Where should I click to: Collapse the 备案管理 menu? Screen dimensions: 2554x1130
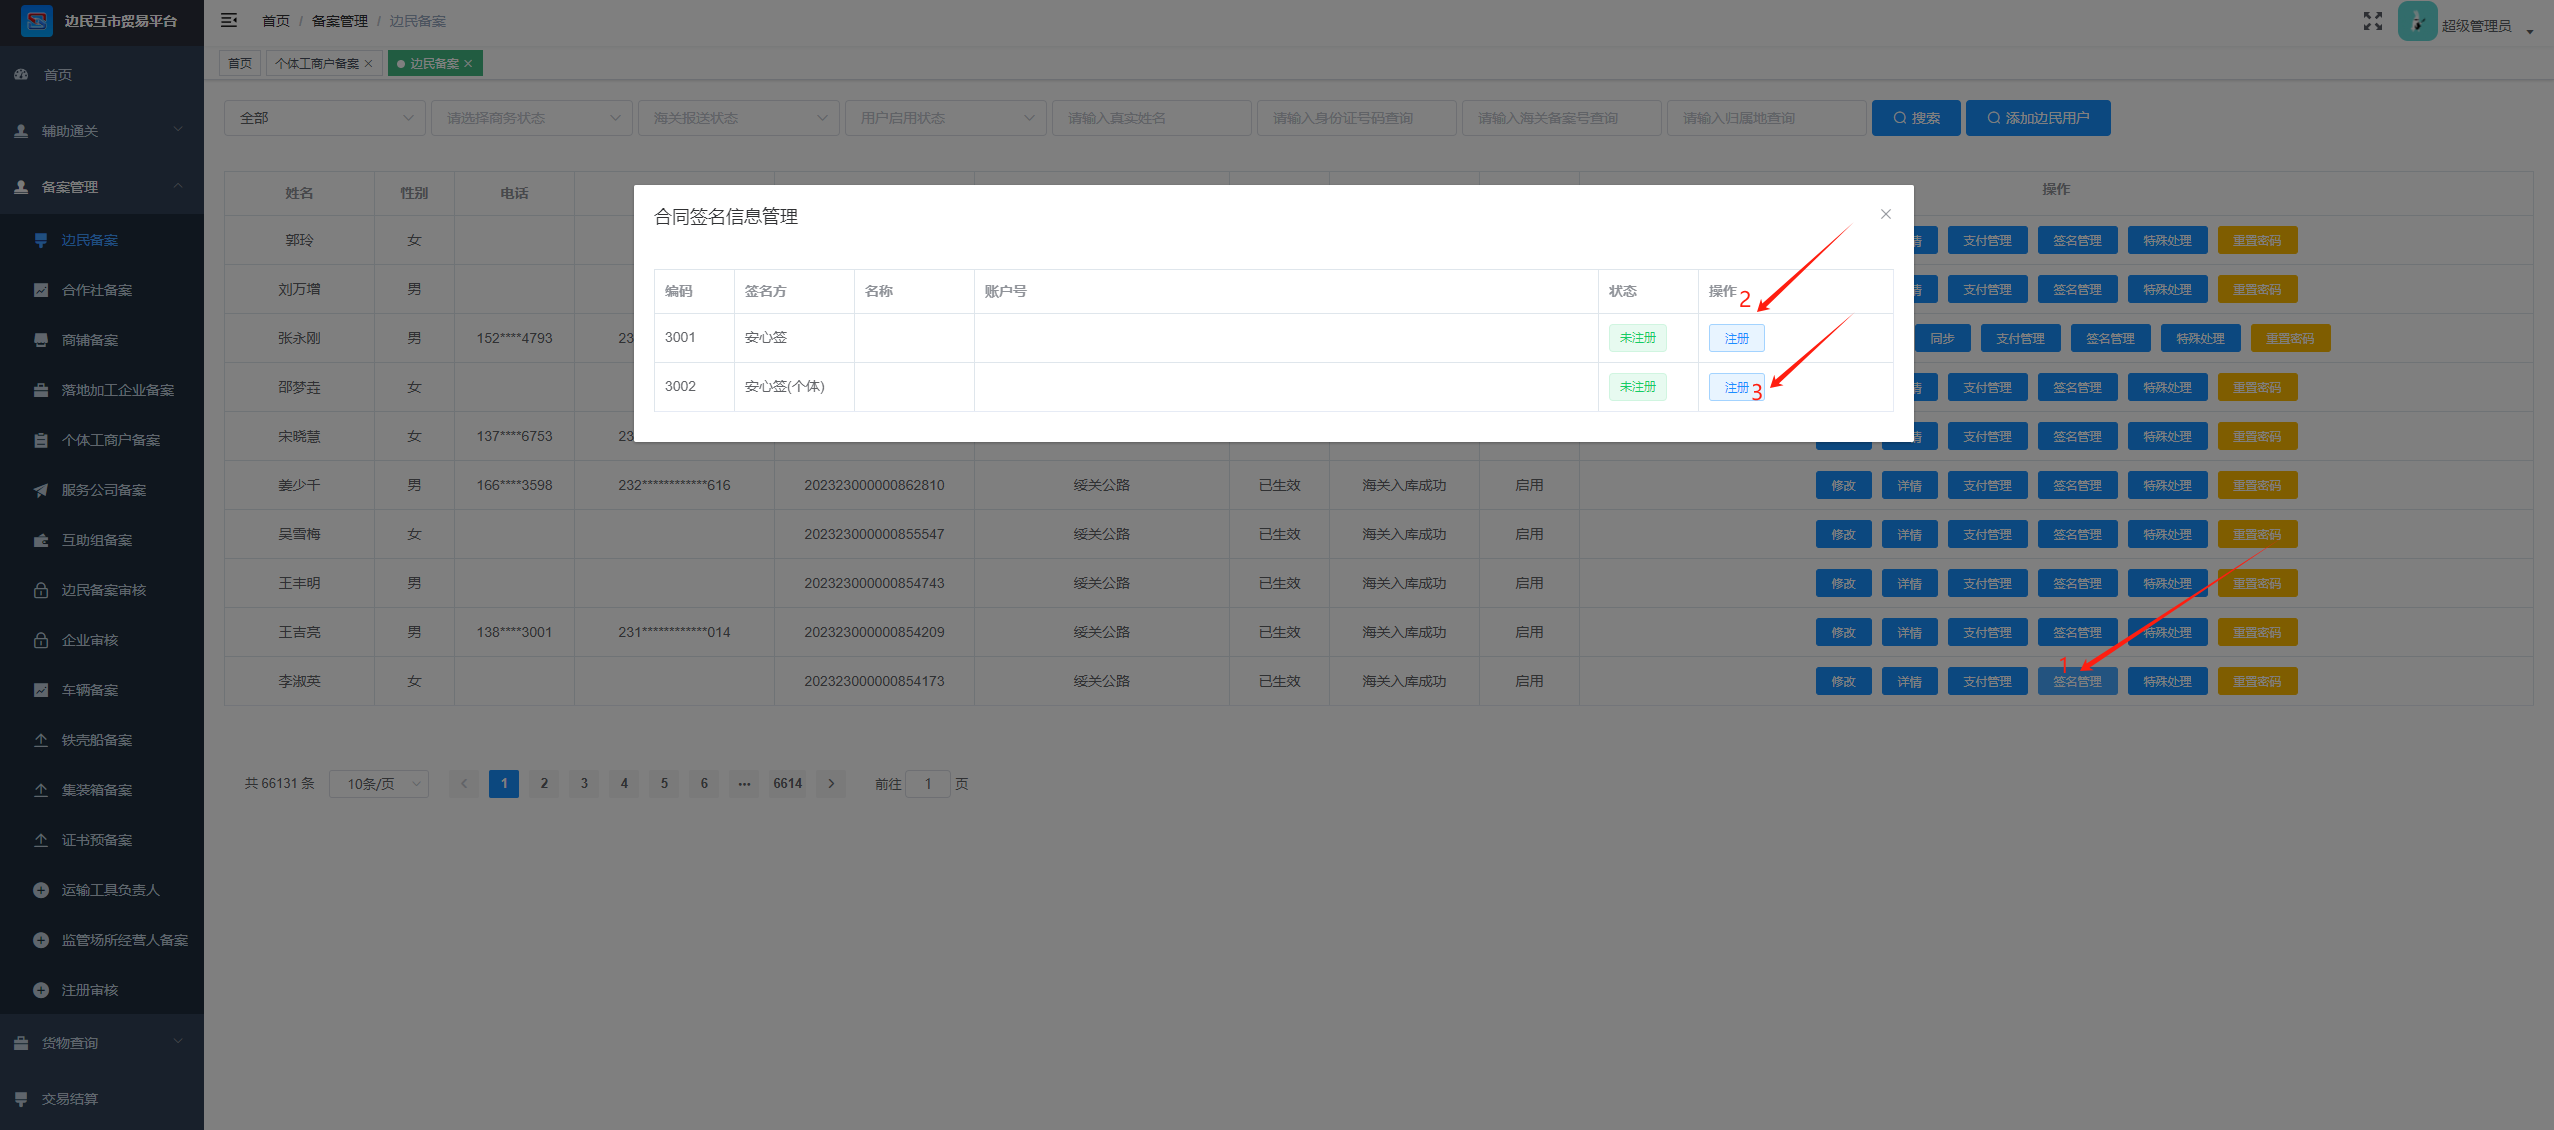[x=102, y=187]
